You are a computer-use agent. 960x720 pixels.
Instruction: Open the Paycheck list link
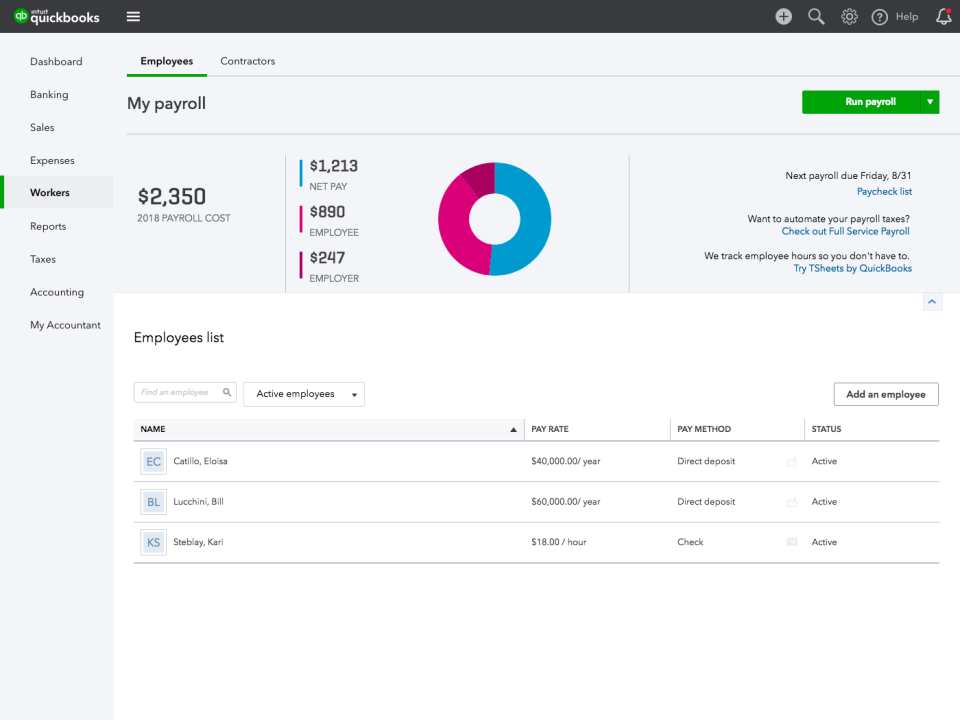(884, 191)
